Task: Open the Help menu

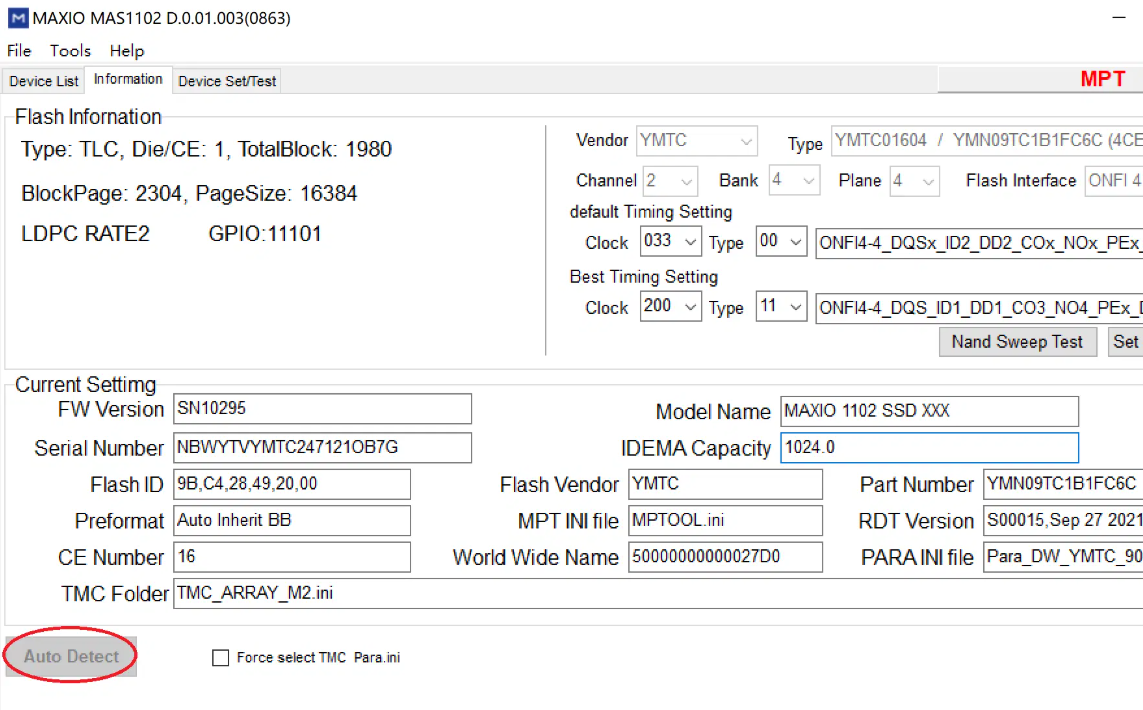Action: (x=127, y=51)
